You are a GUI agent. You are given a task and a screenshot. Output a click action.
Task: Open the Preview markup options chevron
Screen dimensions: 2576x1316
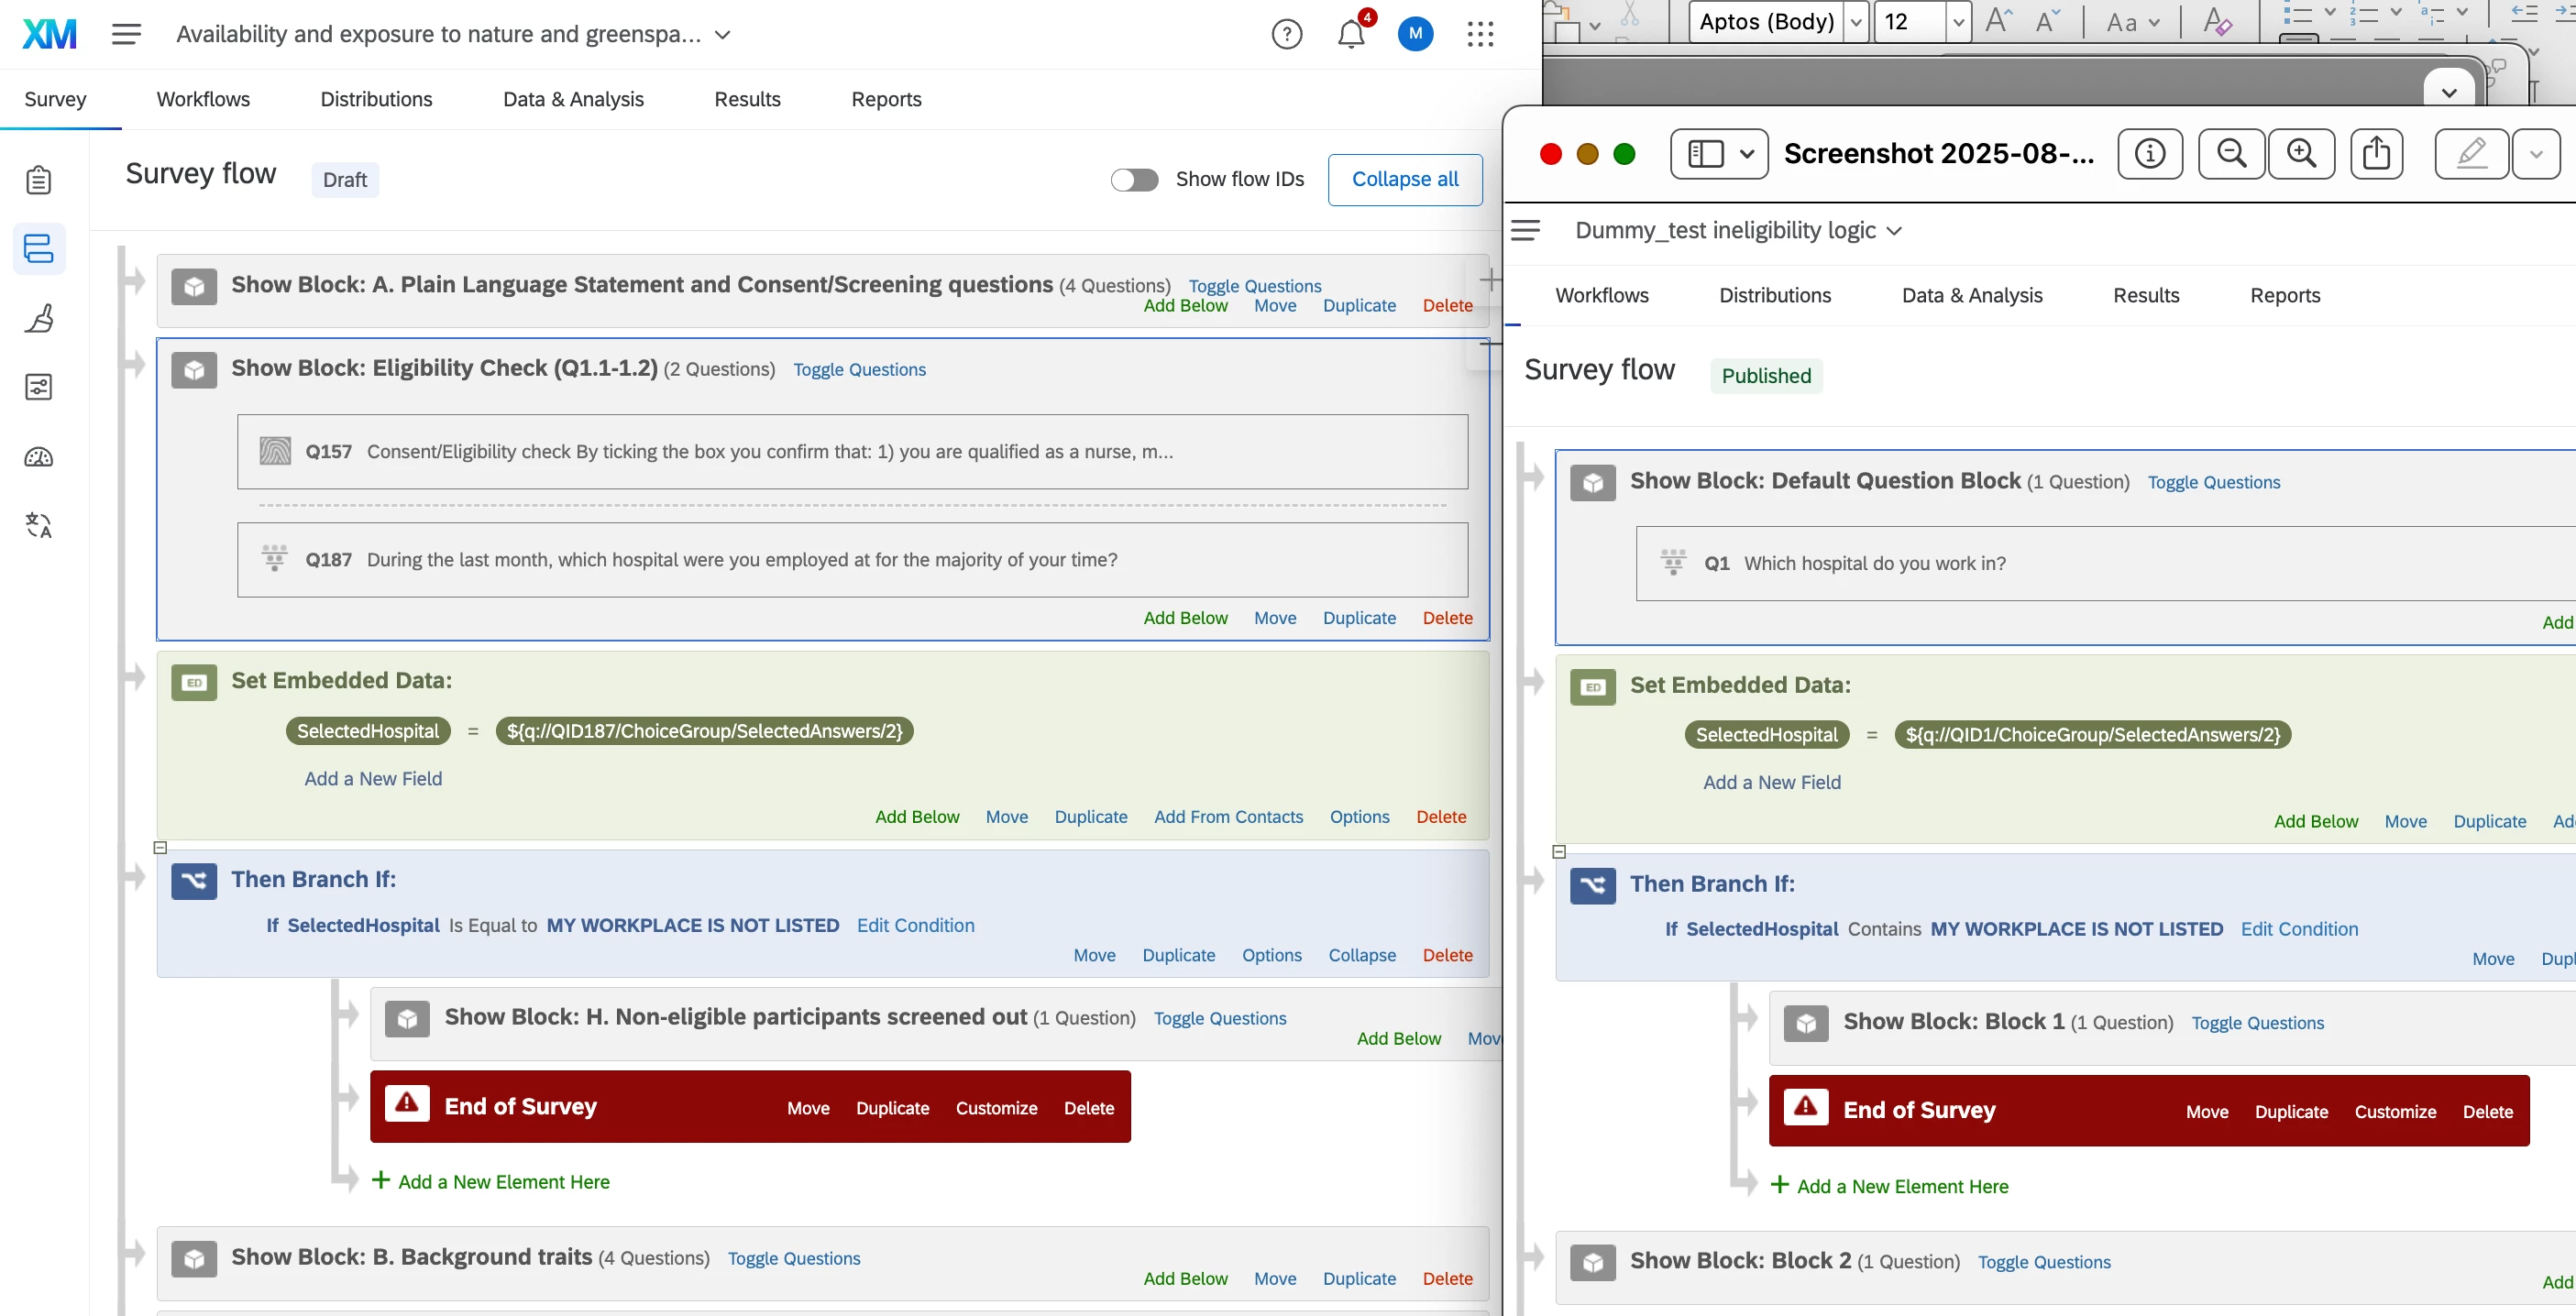point(2536,154)
